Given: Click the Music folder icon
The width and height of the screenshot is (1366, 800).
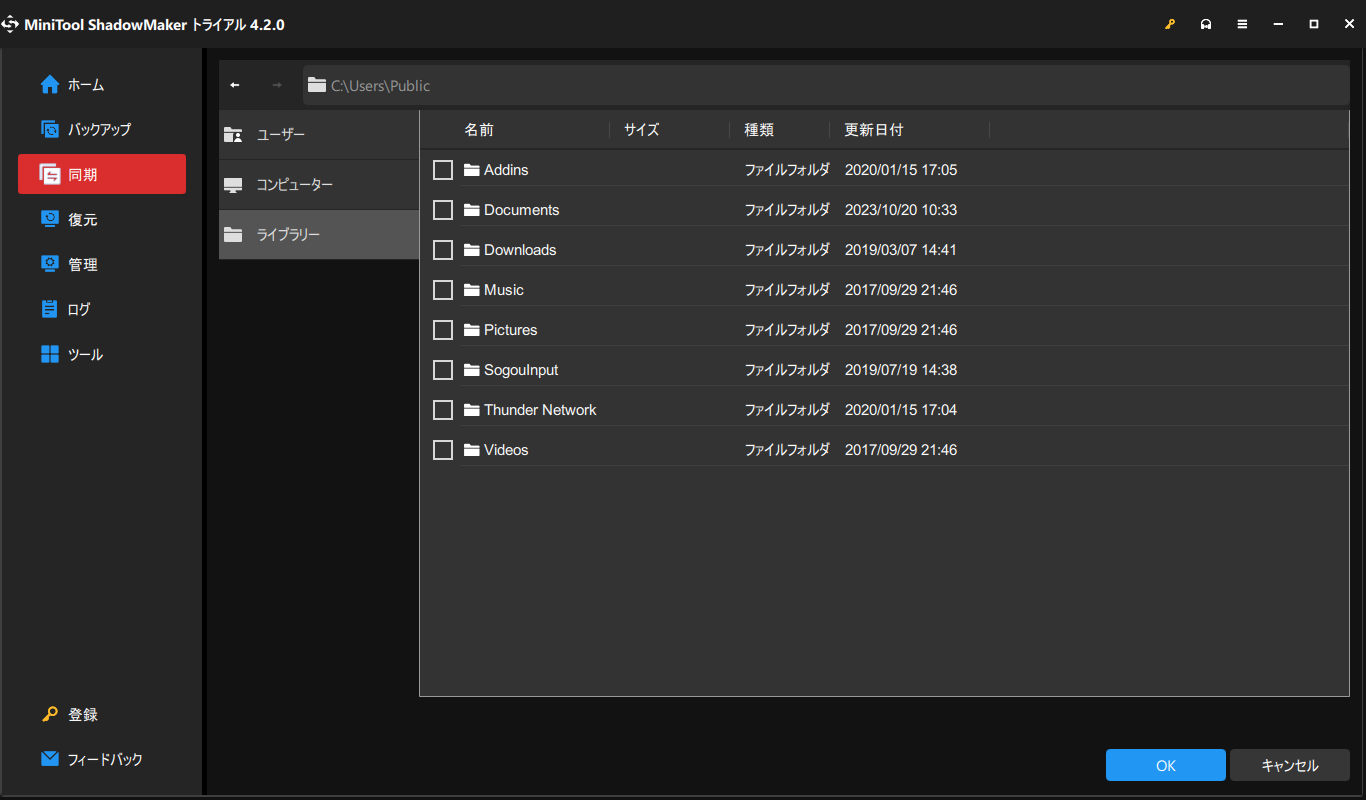Looking at the screenshot, I should tap(472, 290).
